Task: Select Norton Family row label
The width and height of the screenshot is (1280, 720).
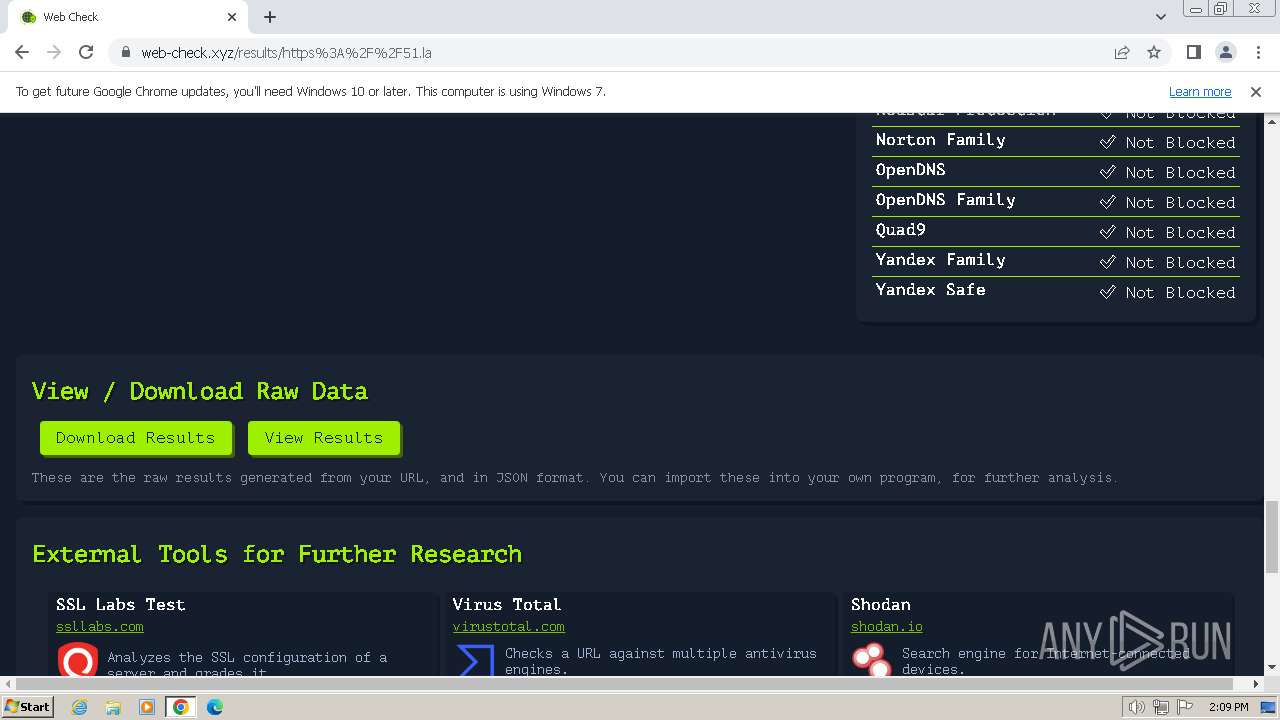Action: [940, 140]
